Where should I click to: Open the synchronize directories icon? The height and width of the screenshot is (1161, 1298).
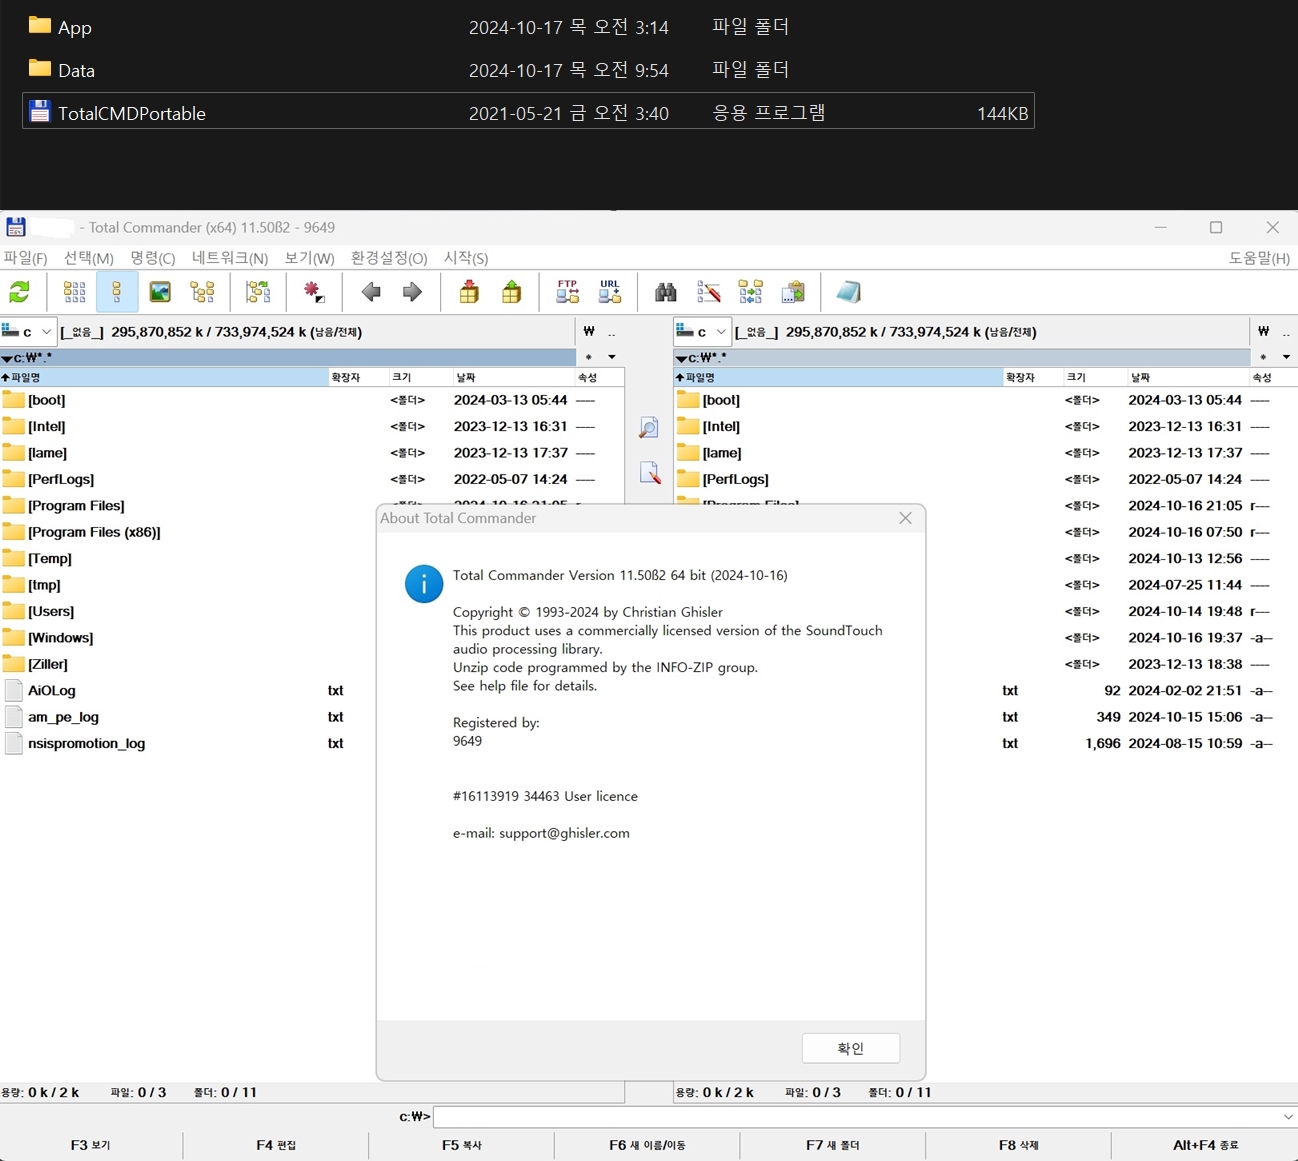pyautogui.click(x=750, y=292)
